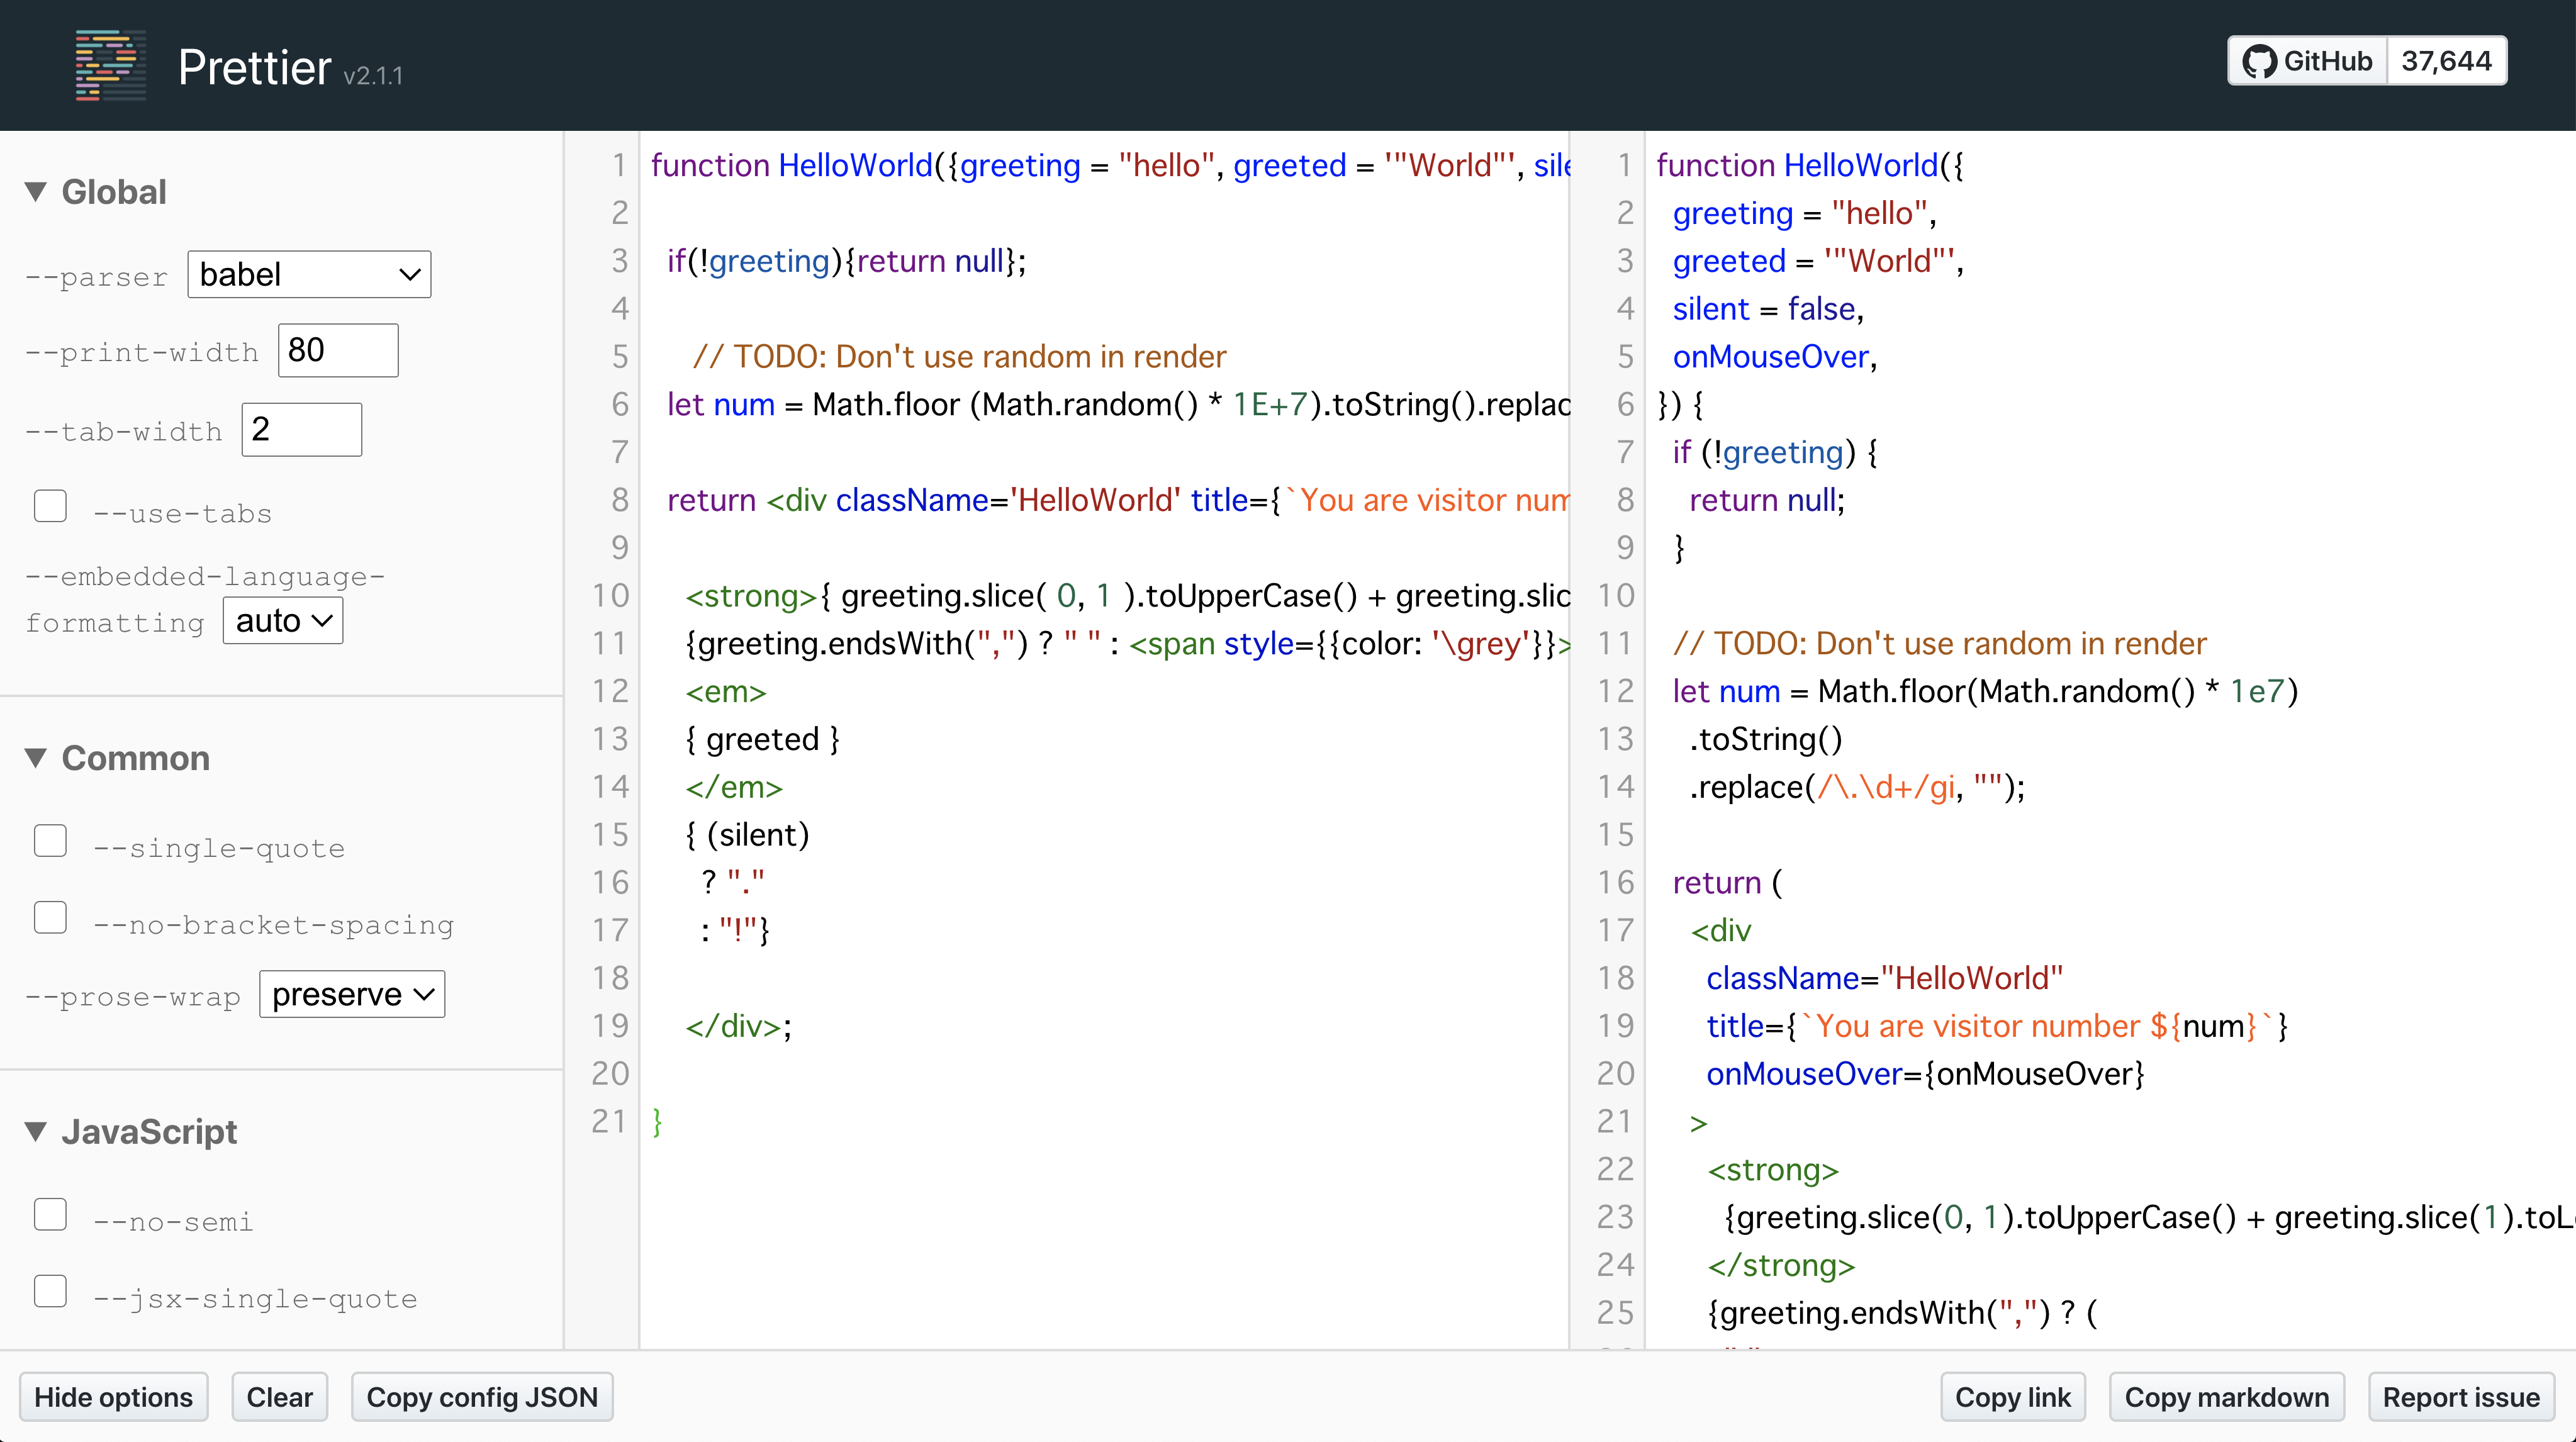Image resolution: width=2576 pixels, height=1442 pixels.
Task: Click the GitHub octocat icon
Action: click(2260, 62)
